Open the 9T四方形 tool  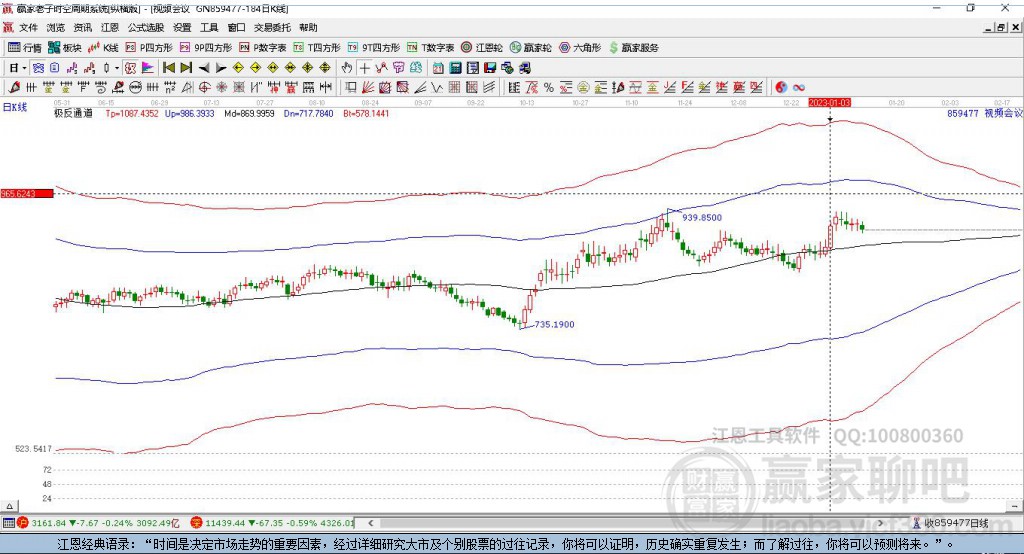coord(374,48)
